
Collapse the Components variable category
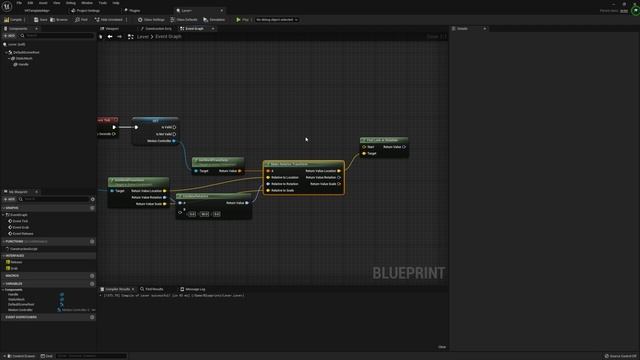(x=4, y=290)
